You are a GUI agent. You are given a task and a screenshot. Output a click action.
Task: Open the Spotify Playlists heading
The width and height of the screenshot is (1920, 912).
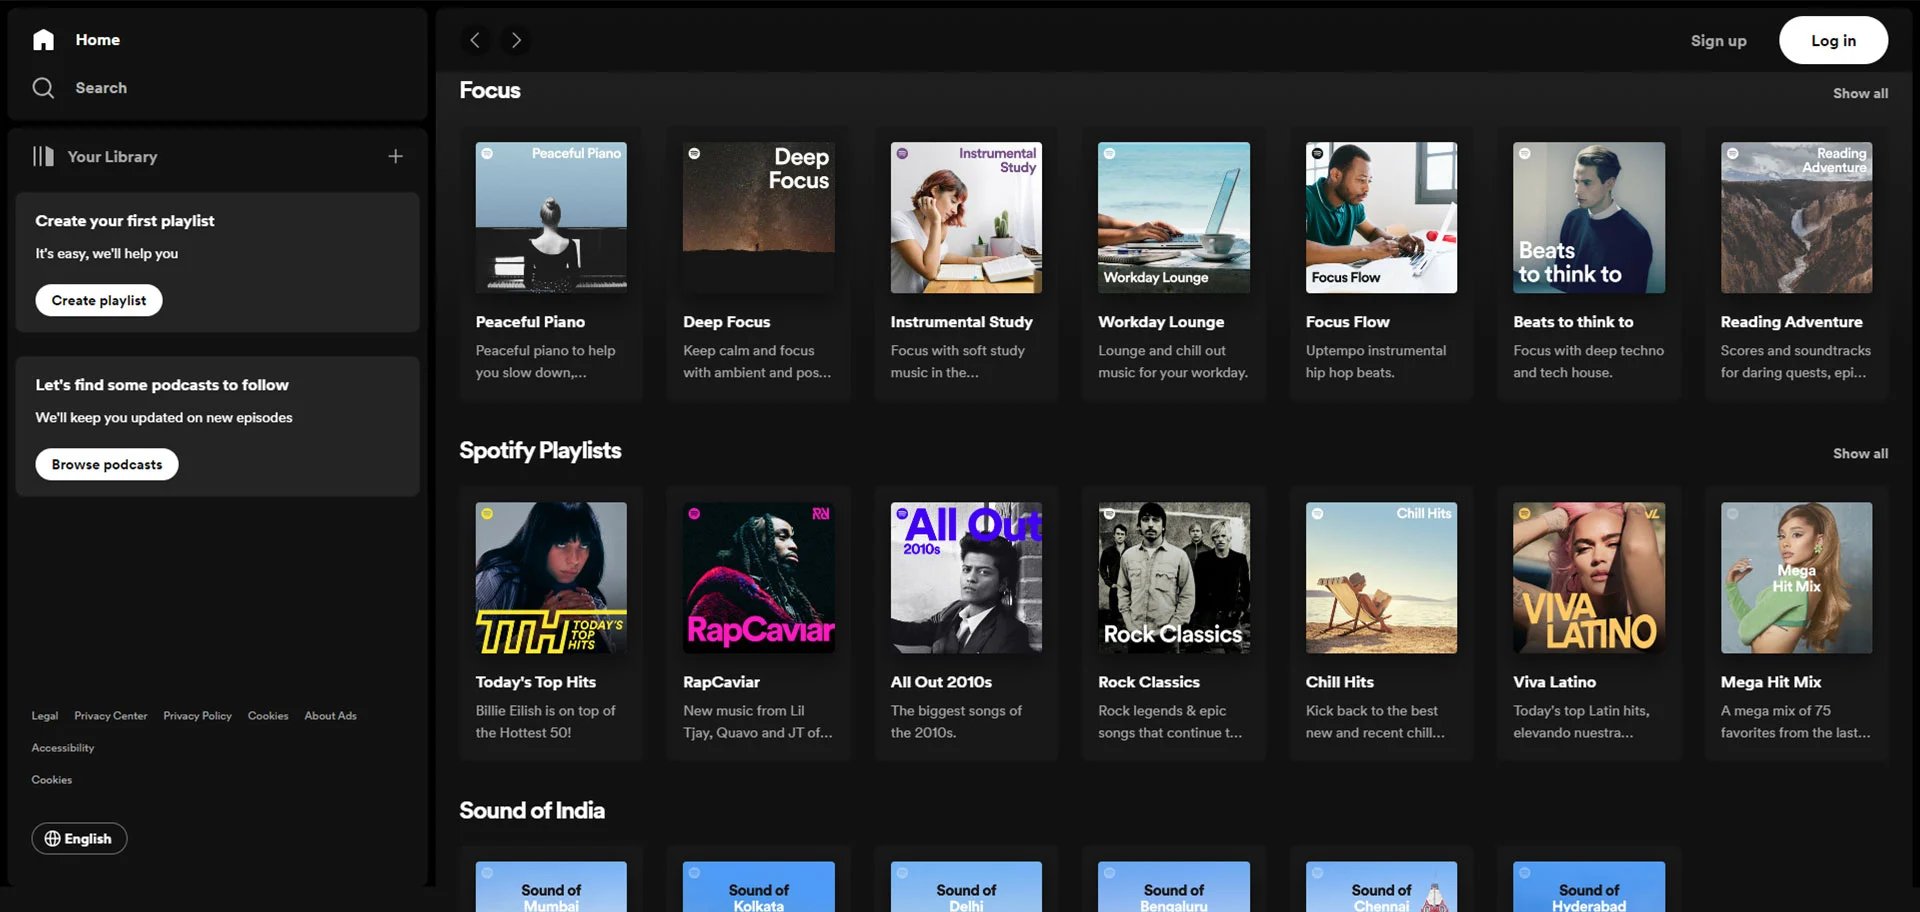click(540, 450)
